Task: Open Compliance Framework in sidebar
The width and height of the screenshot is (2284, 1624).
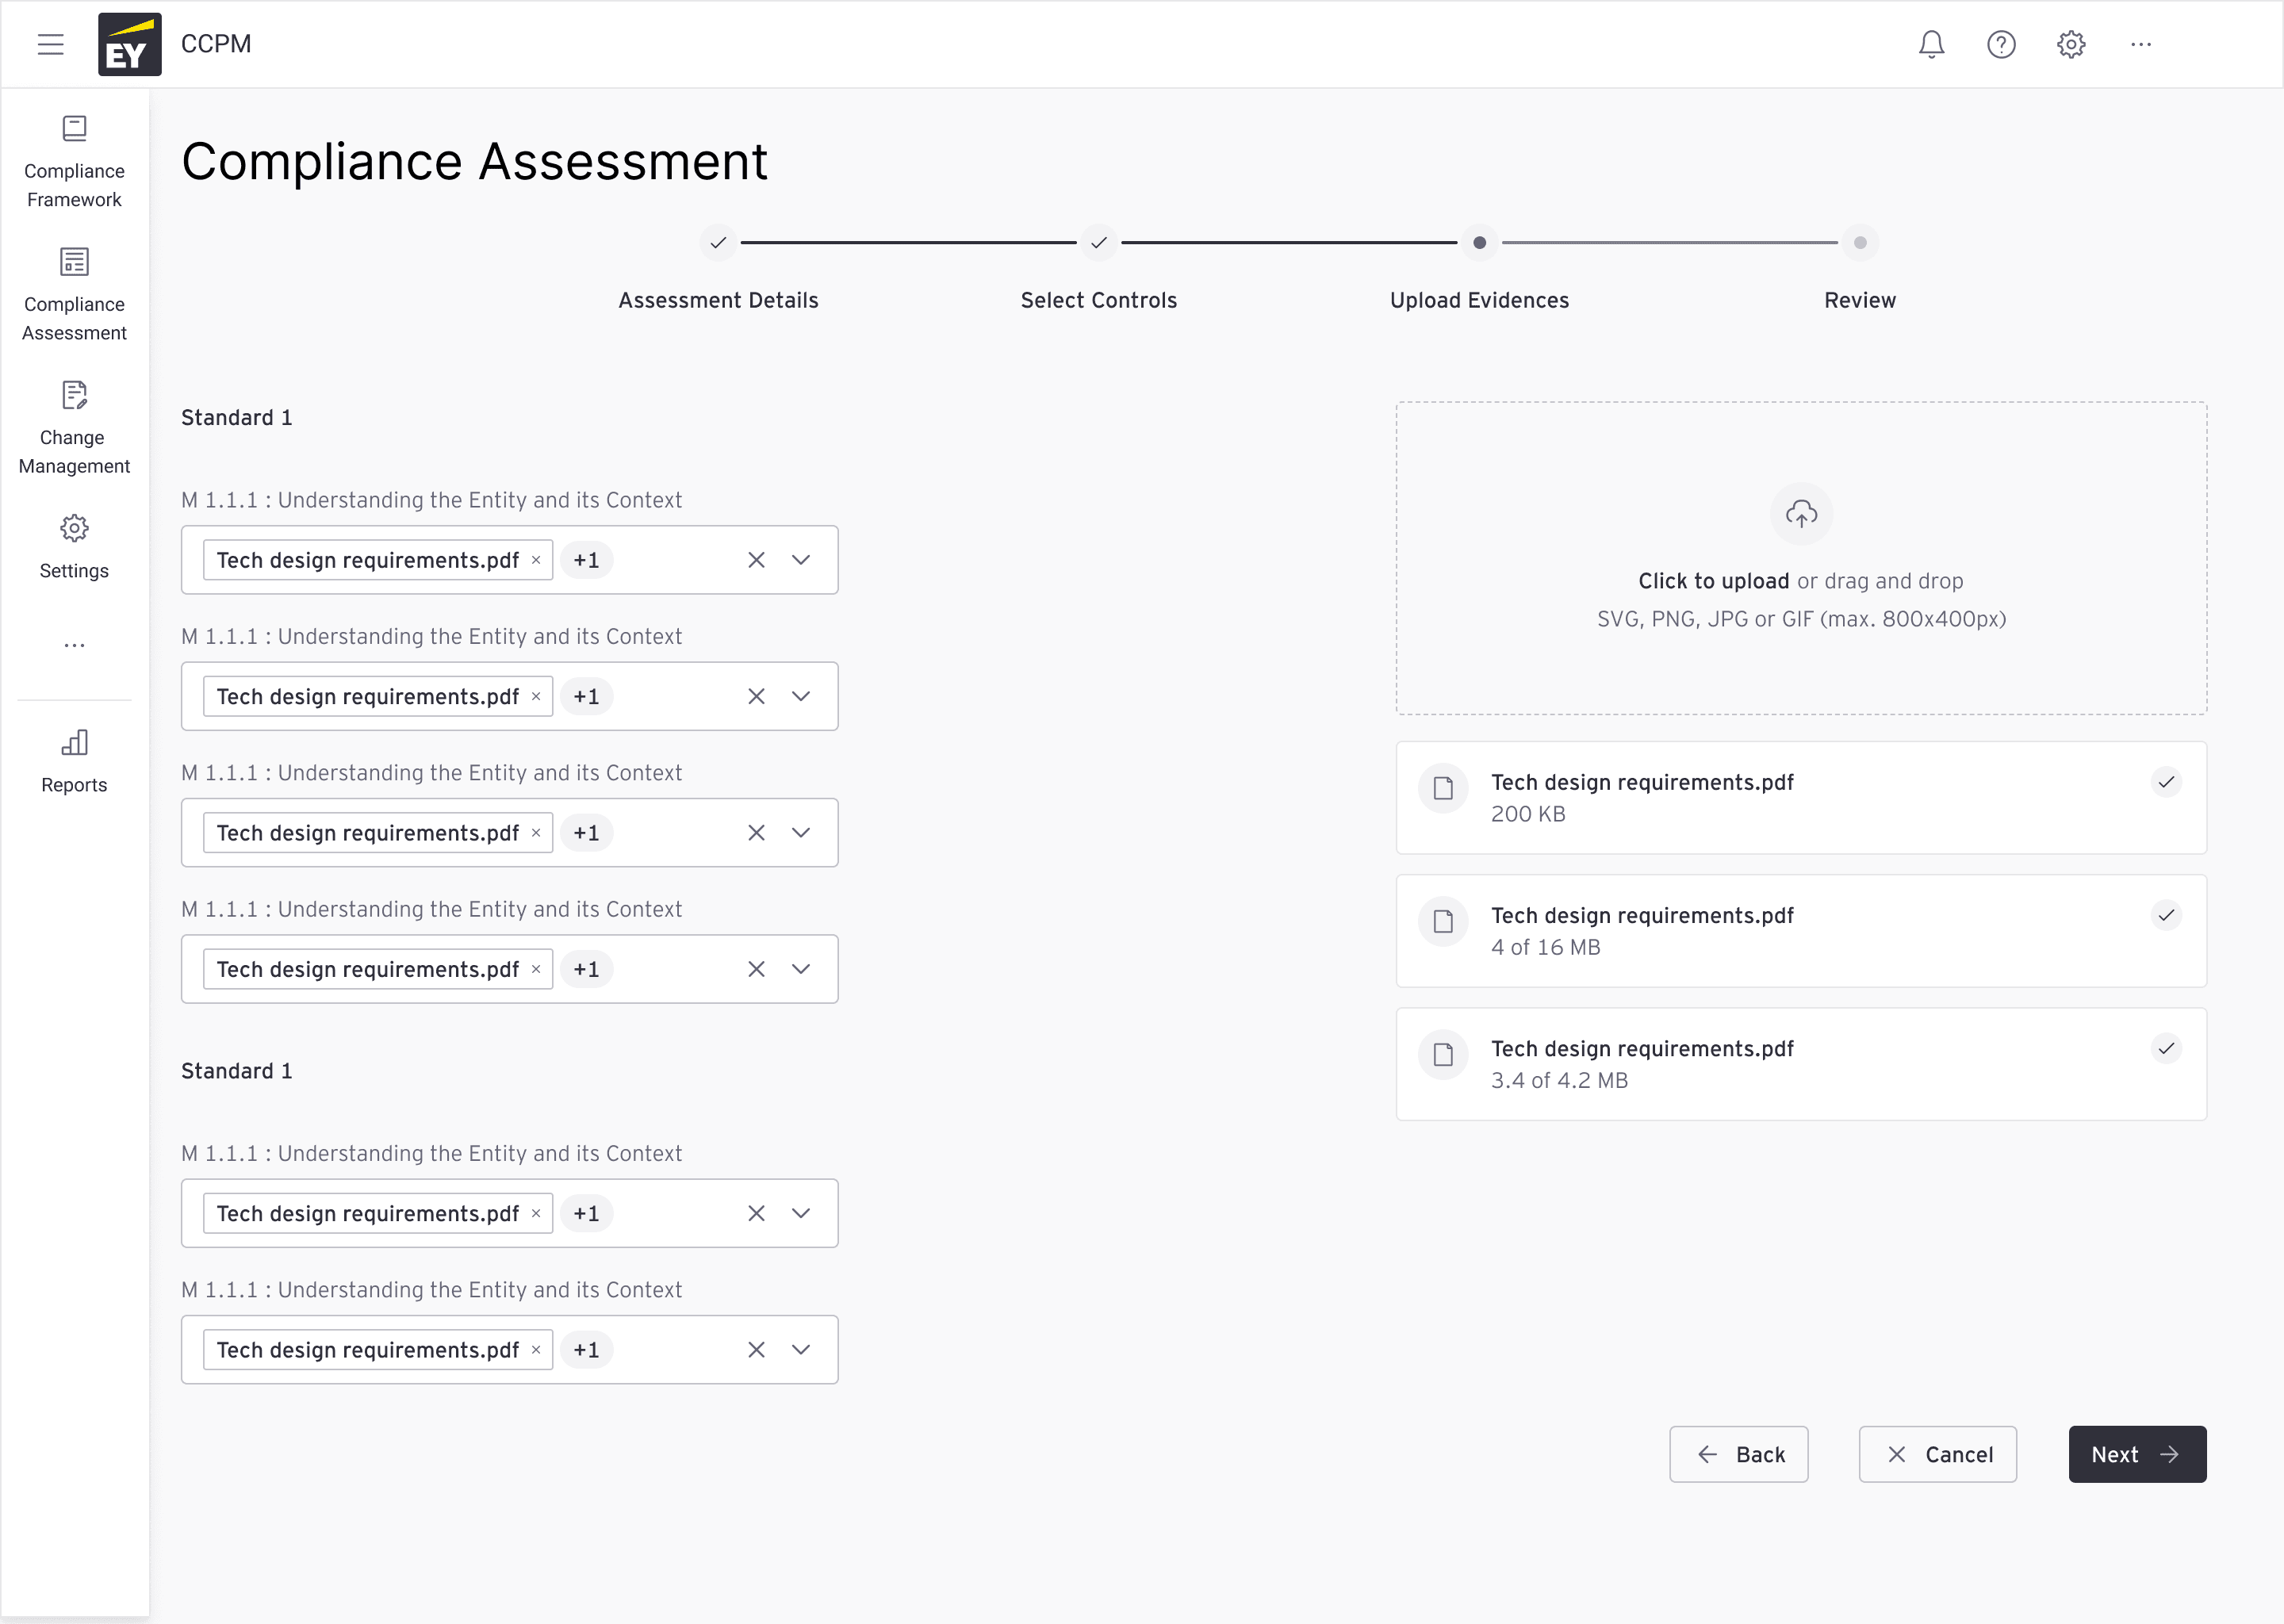Action: pos(74,162)
